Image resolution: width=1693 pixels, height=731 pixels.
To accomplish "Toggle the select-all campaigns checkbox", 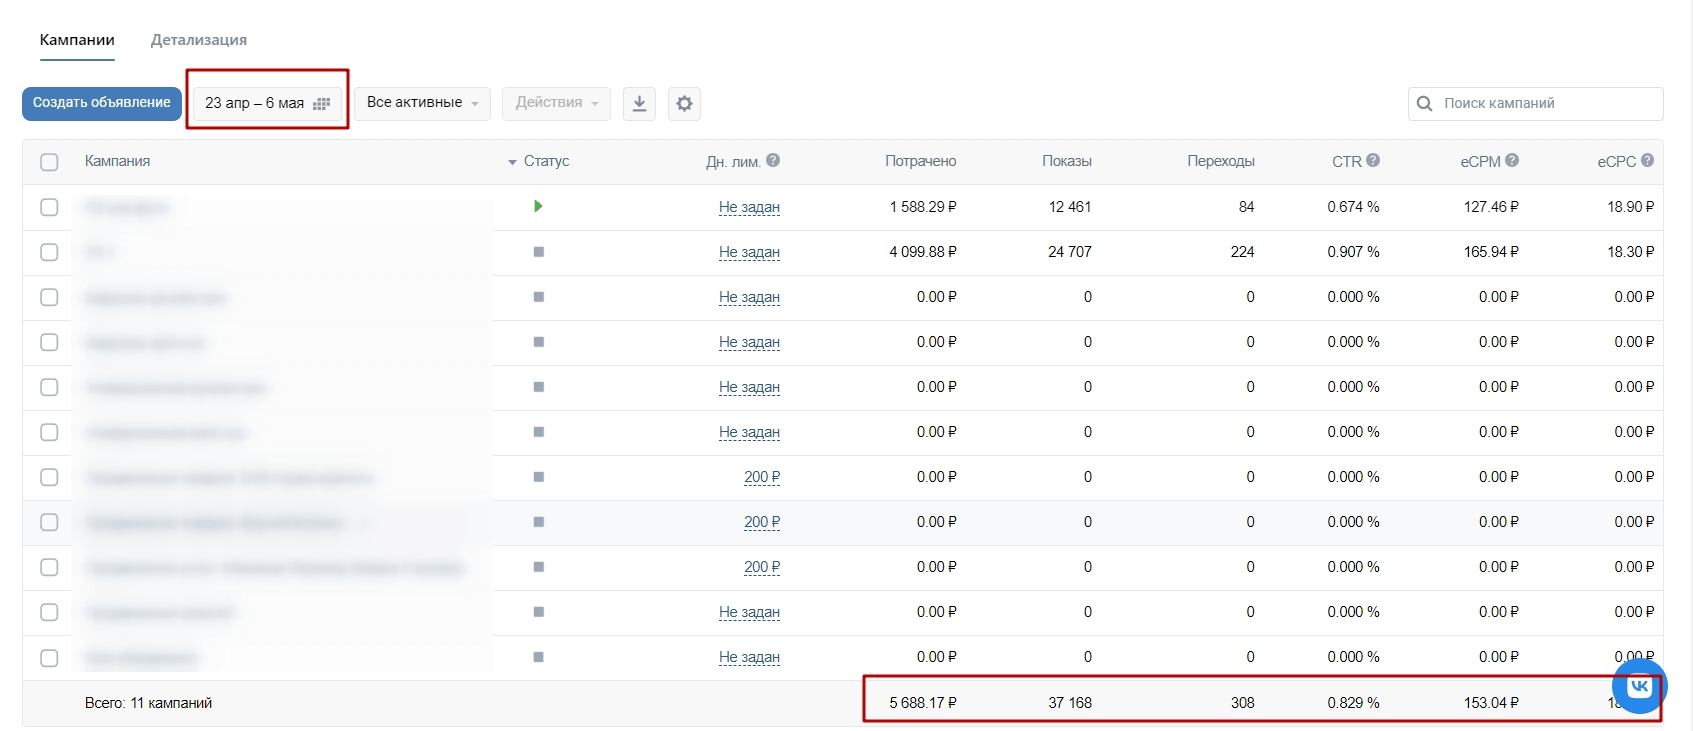I will tap(49, 162).
